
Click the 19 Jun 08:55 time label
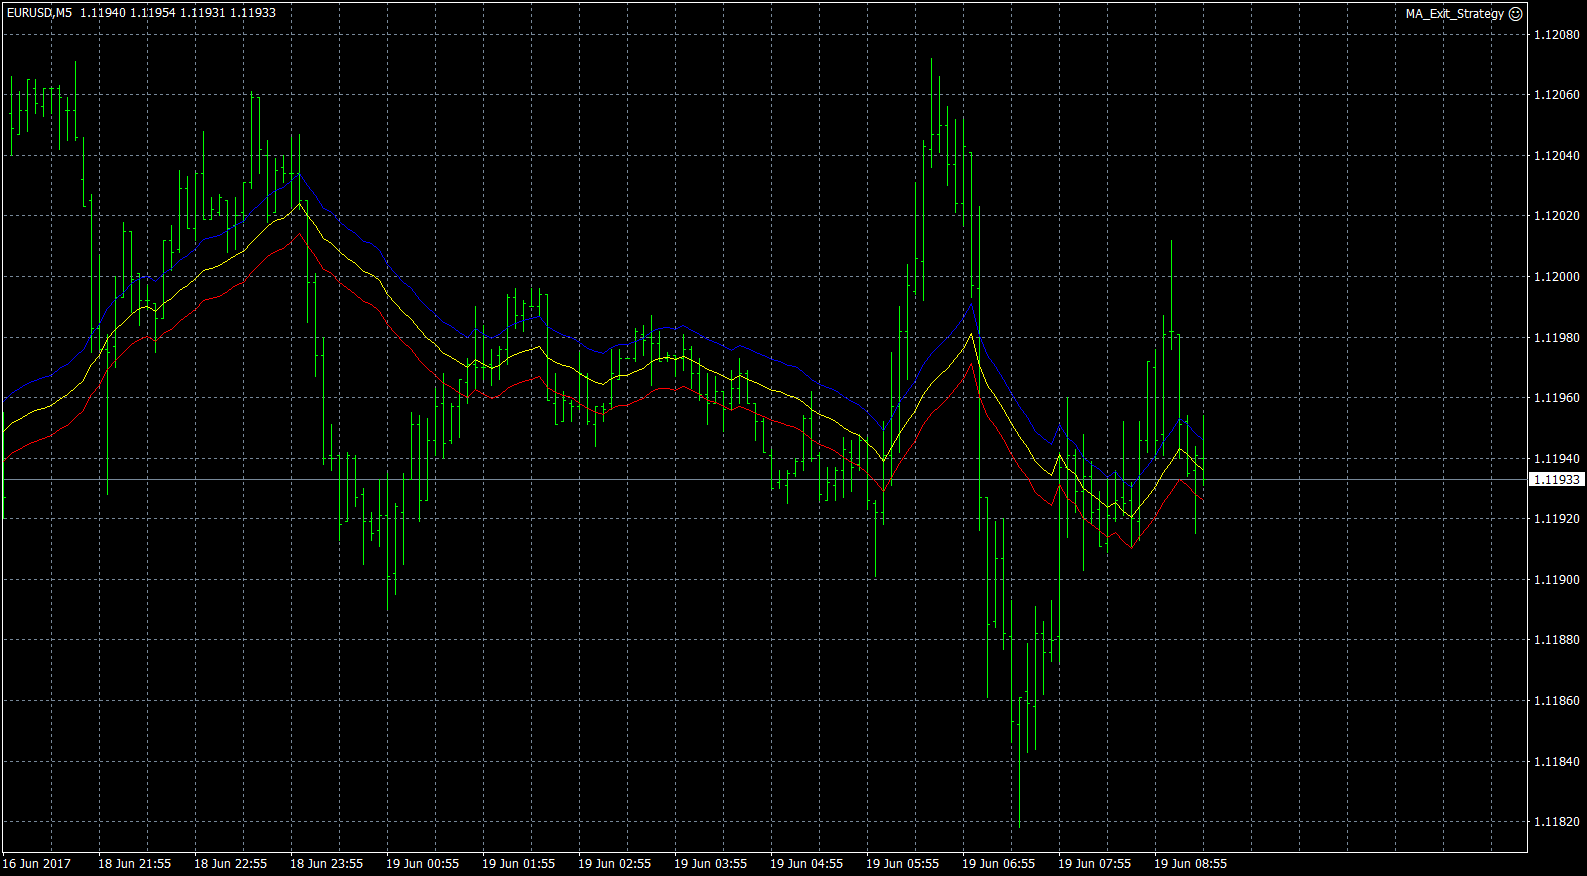click(x=1190, y=864)
